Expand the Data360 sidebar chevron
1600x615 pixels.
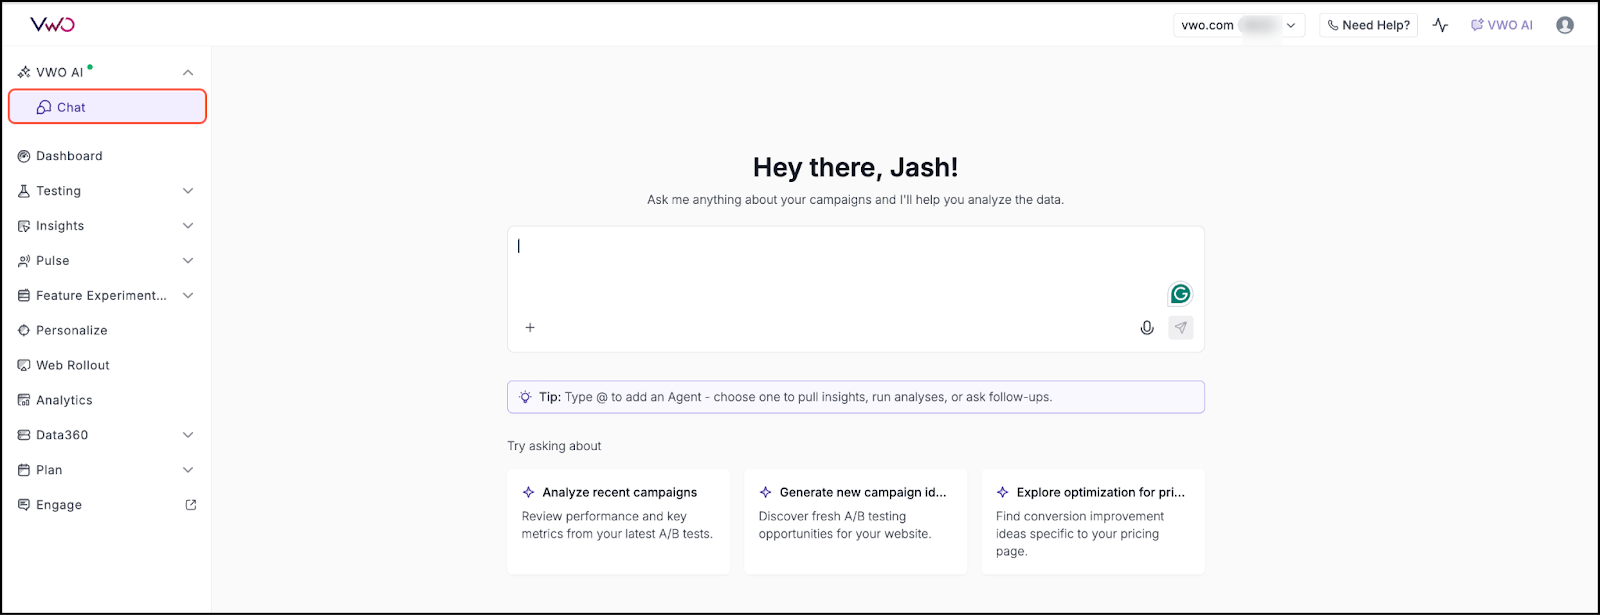[188, 435]
